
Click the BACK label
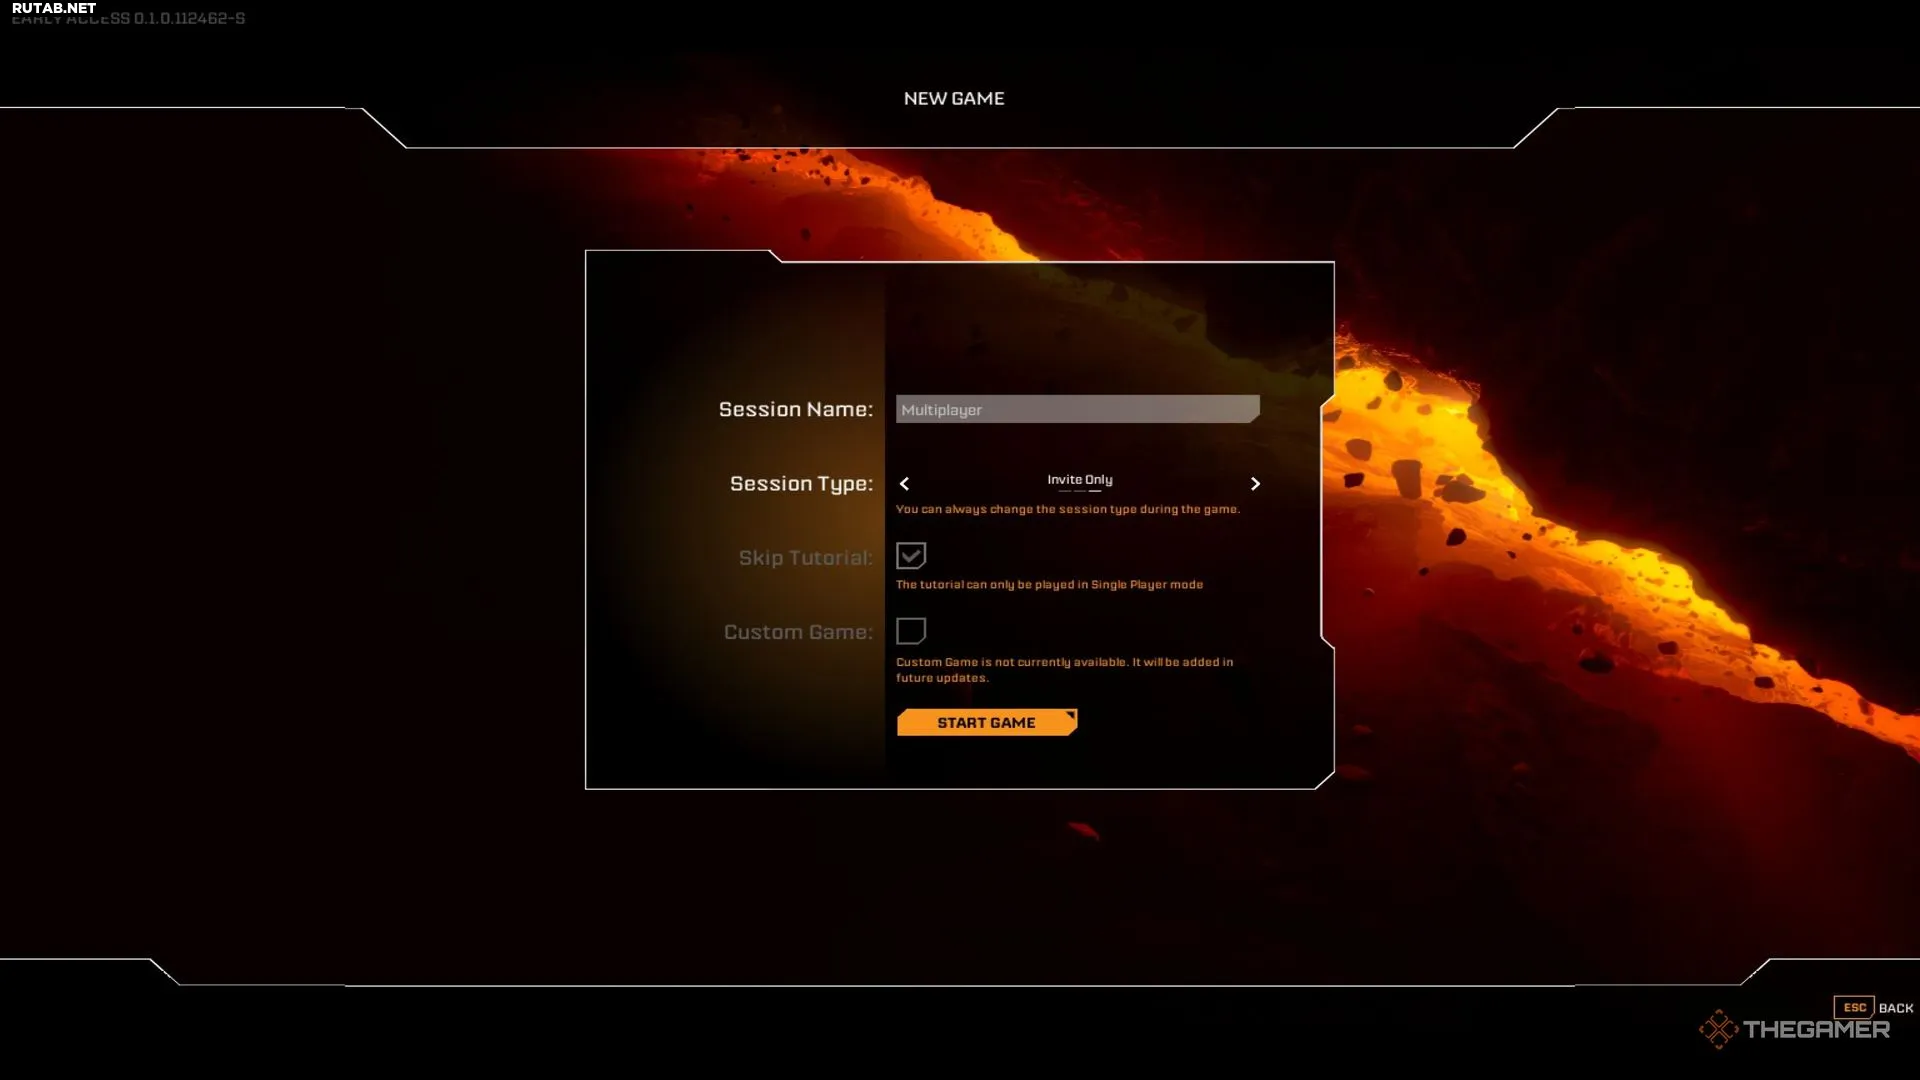point(1895,1008)
